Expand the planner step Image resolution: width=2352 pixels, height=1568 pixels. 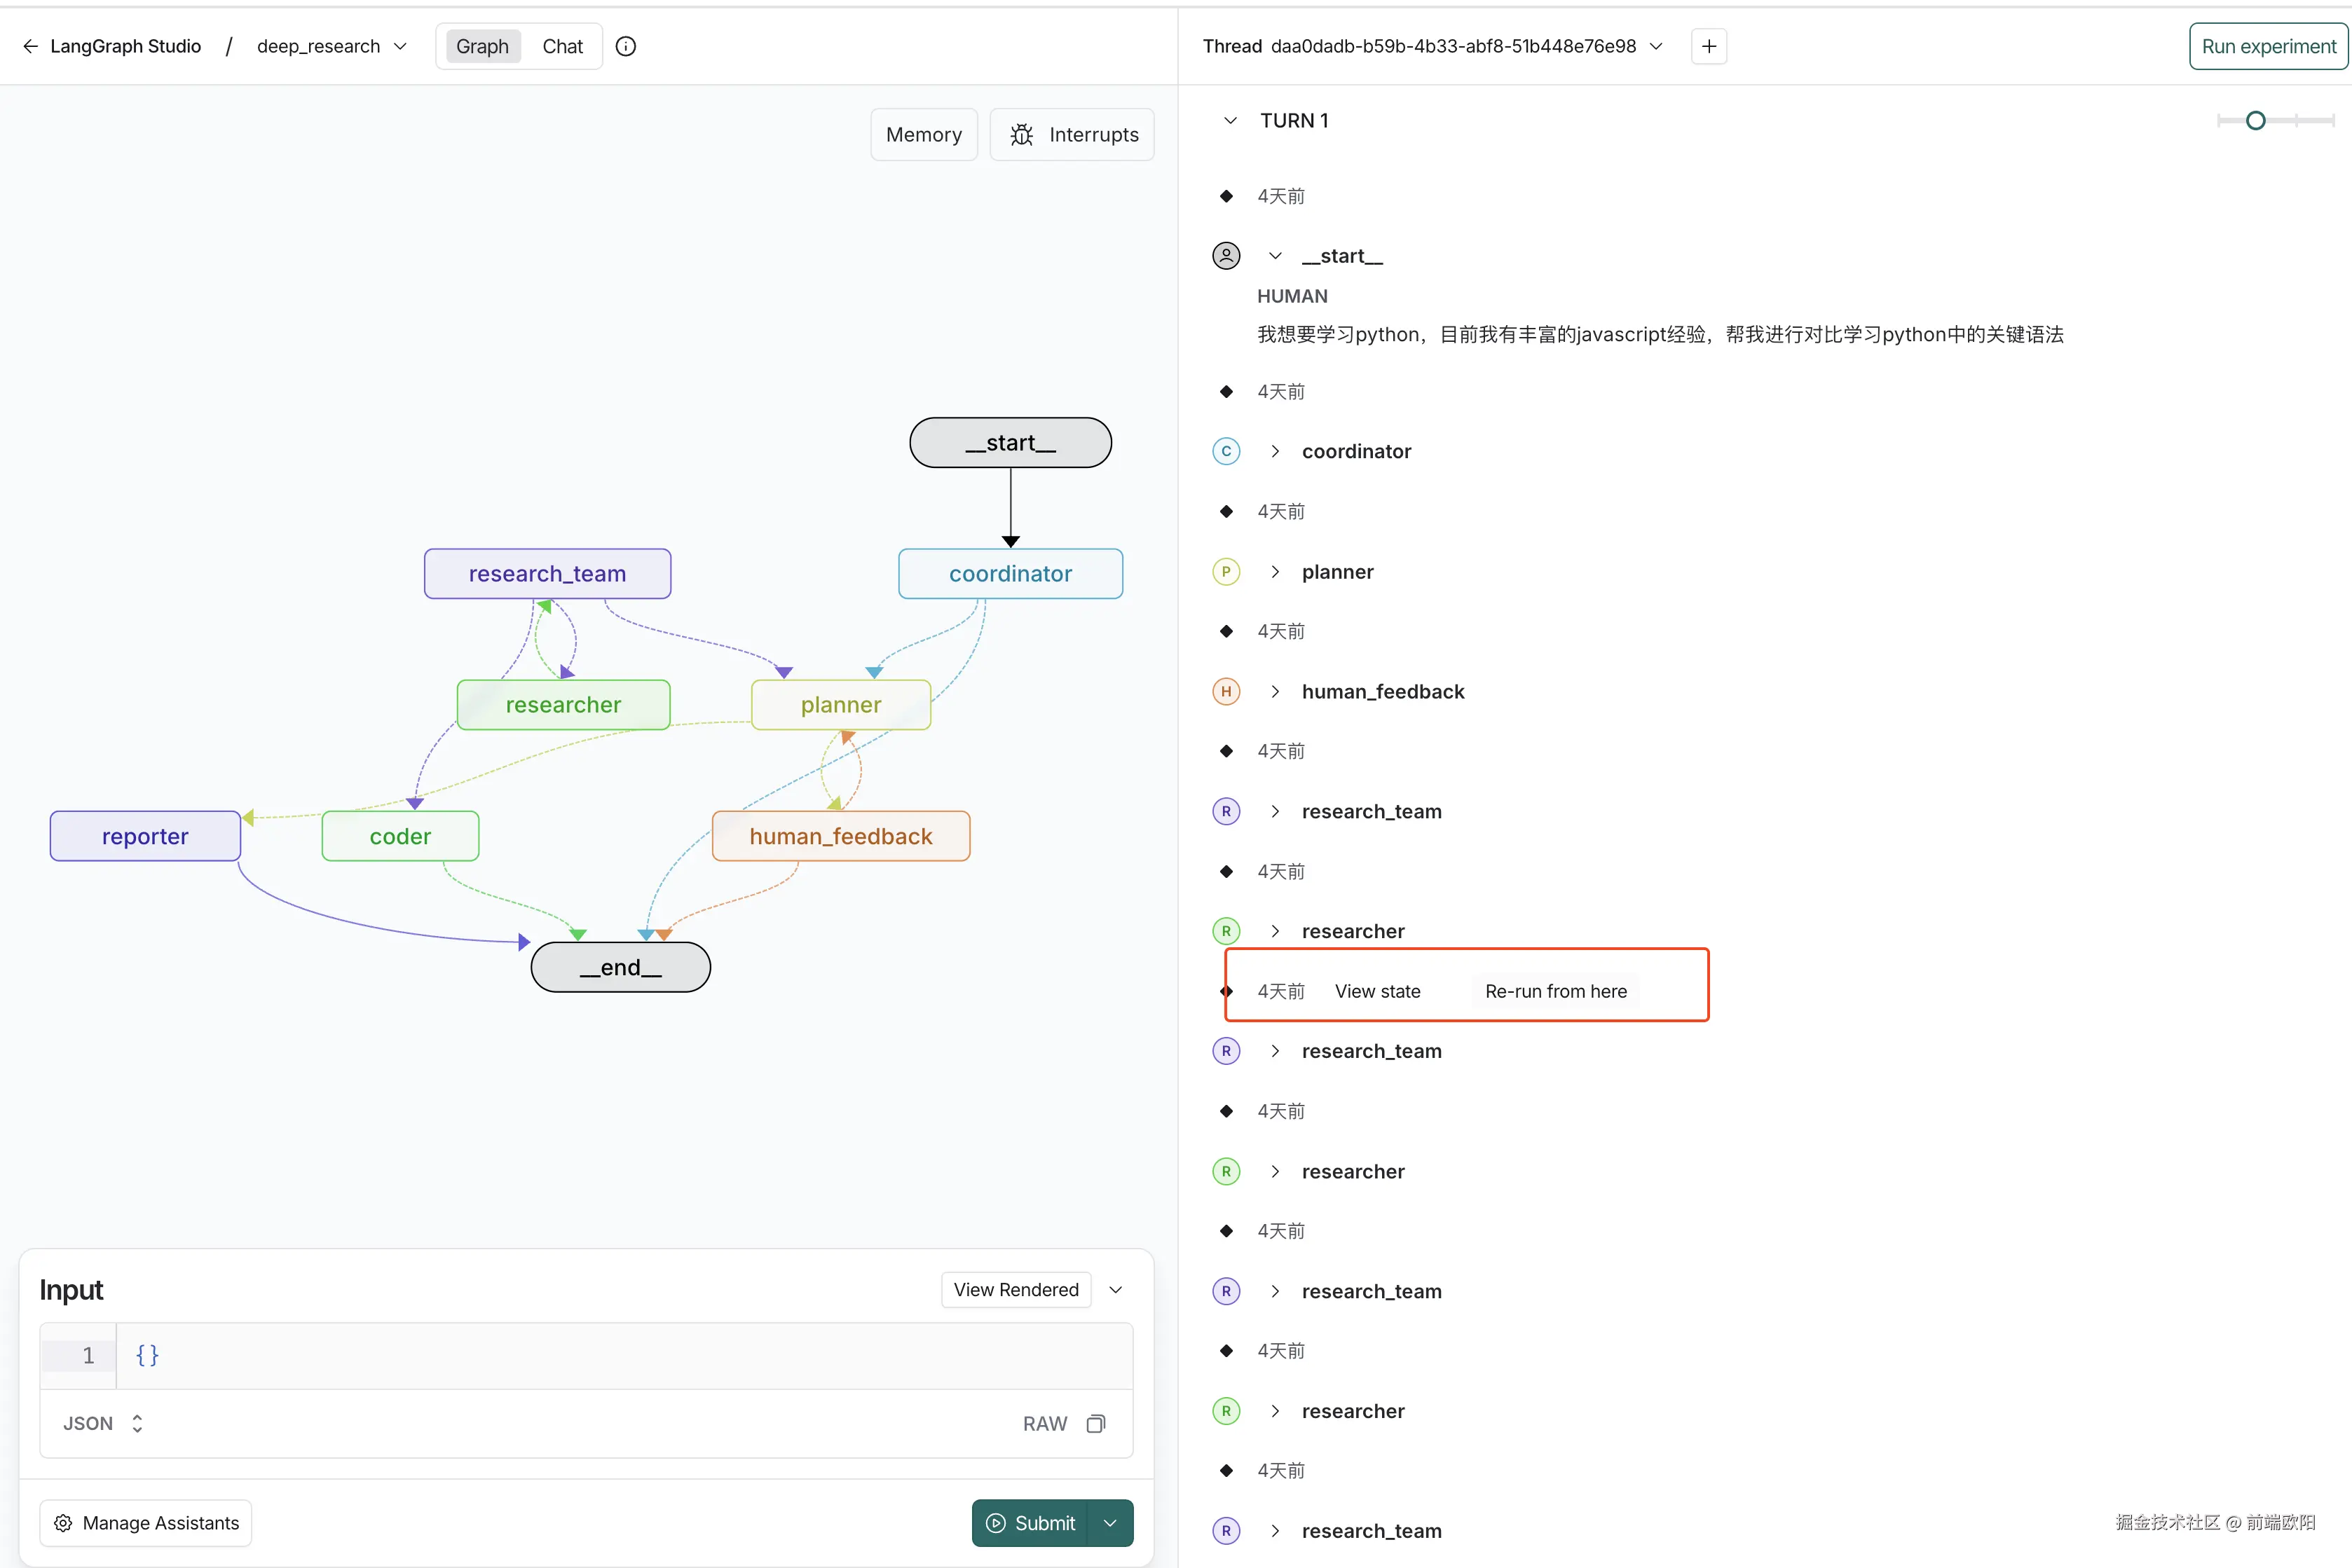(1275, 572)
